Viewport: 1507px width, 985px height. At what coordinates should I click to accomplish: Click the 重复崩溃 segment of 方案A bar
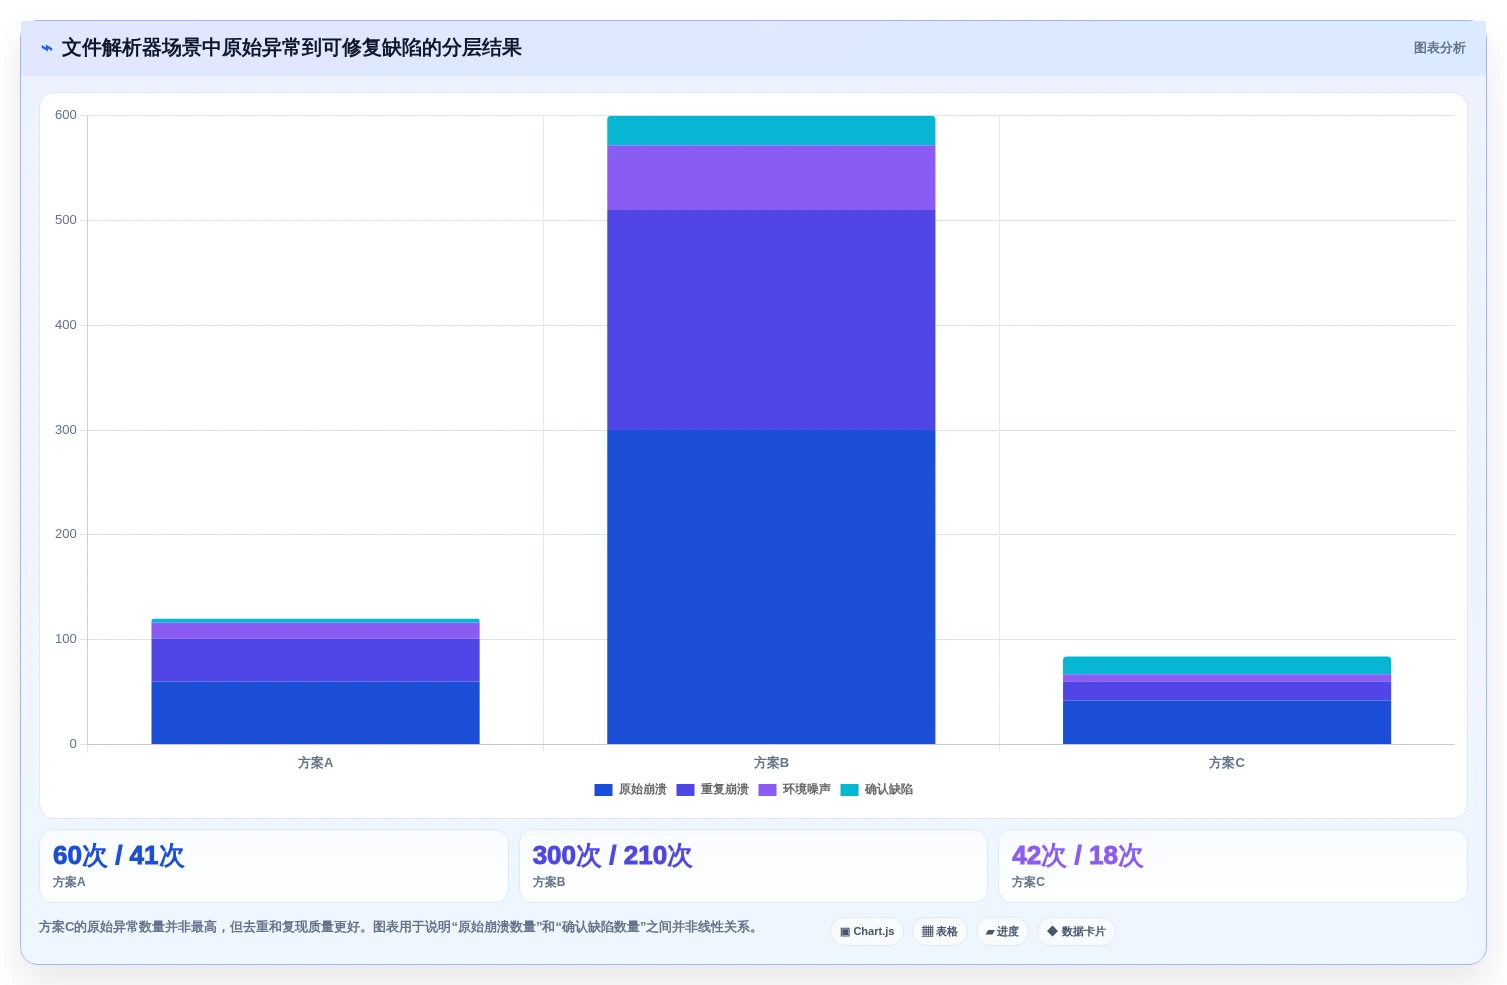click(315, 660)
